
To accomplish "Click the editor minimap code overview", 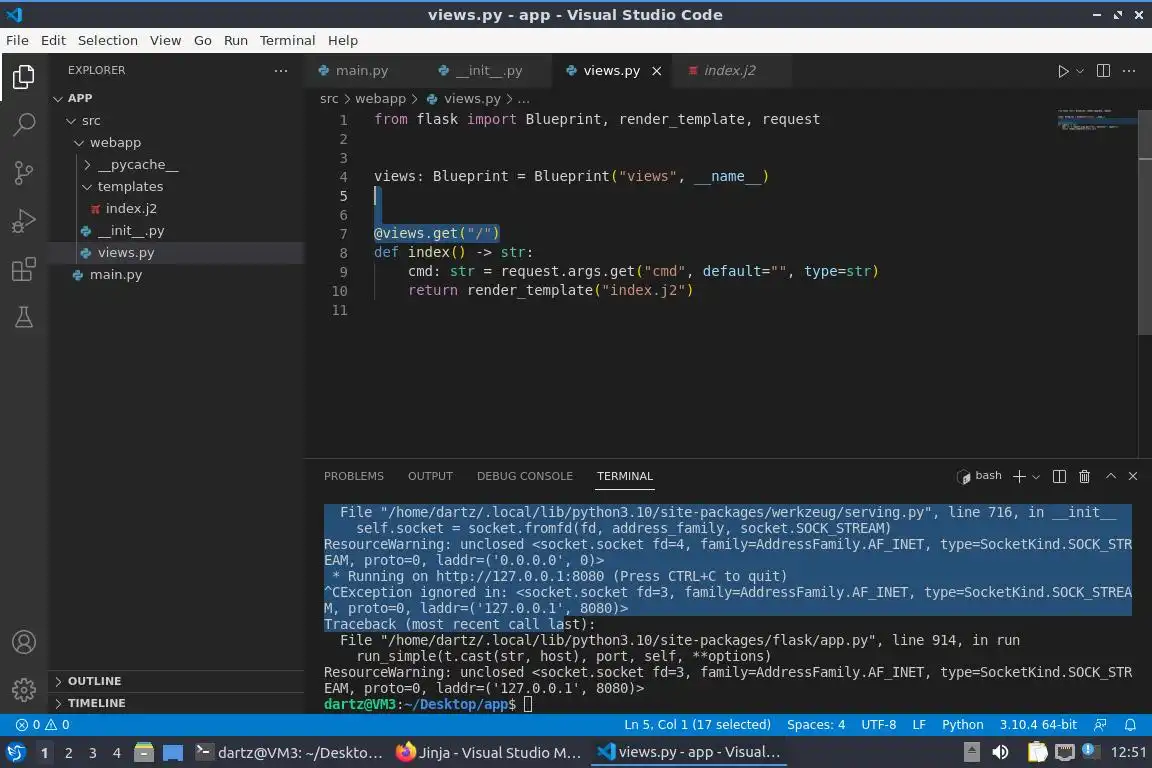I will (x=1095, y=121).
